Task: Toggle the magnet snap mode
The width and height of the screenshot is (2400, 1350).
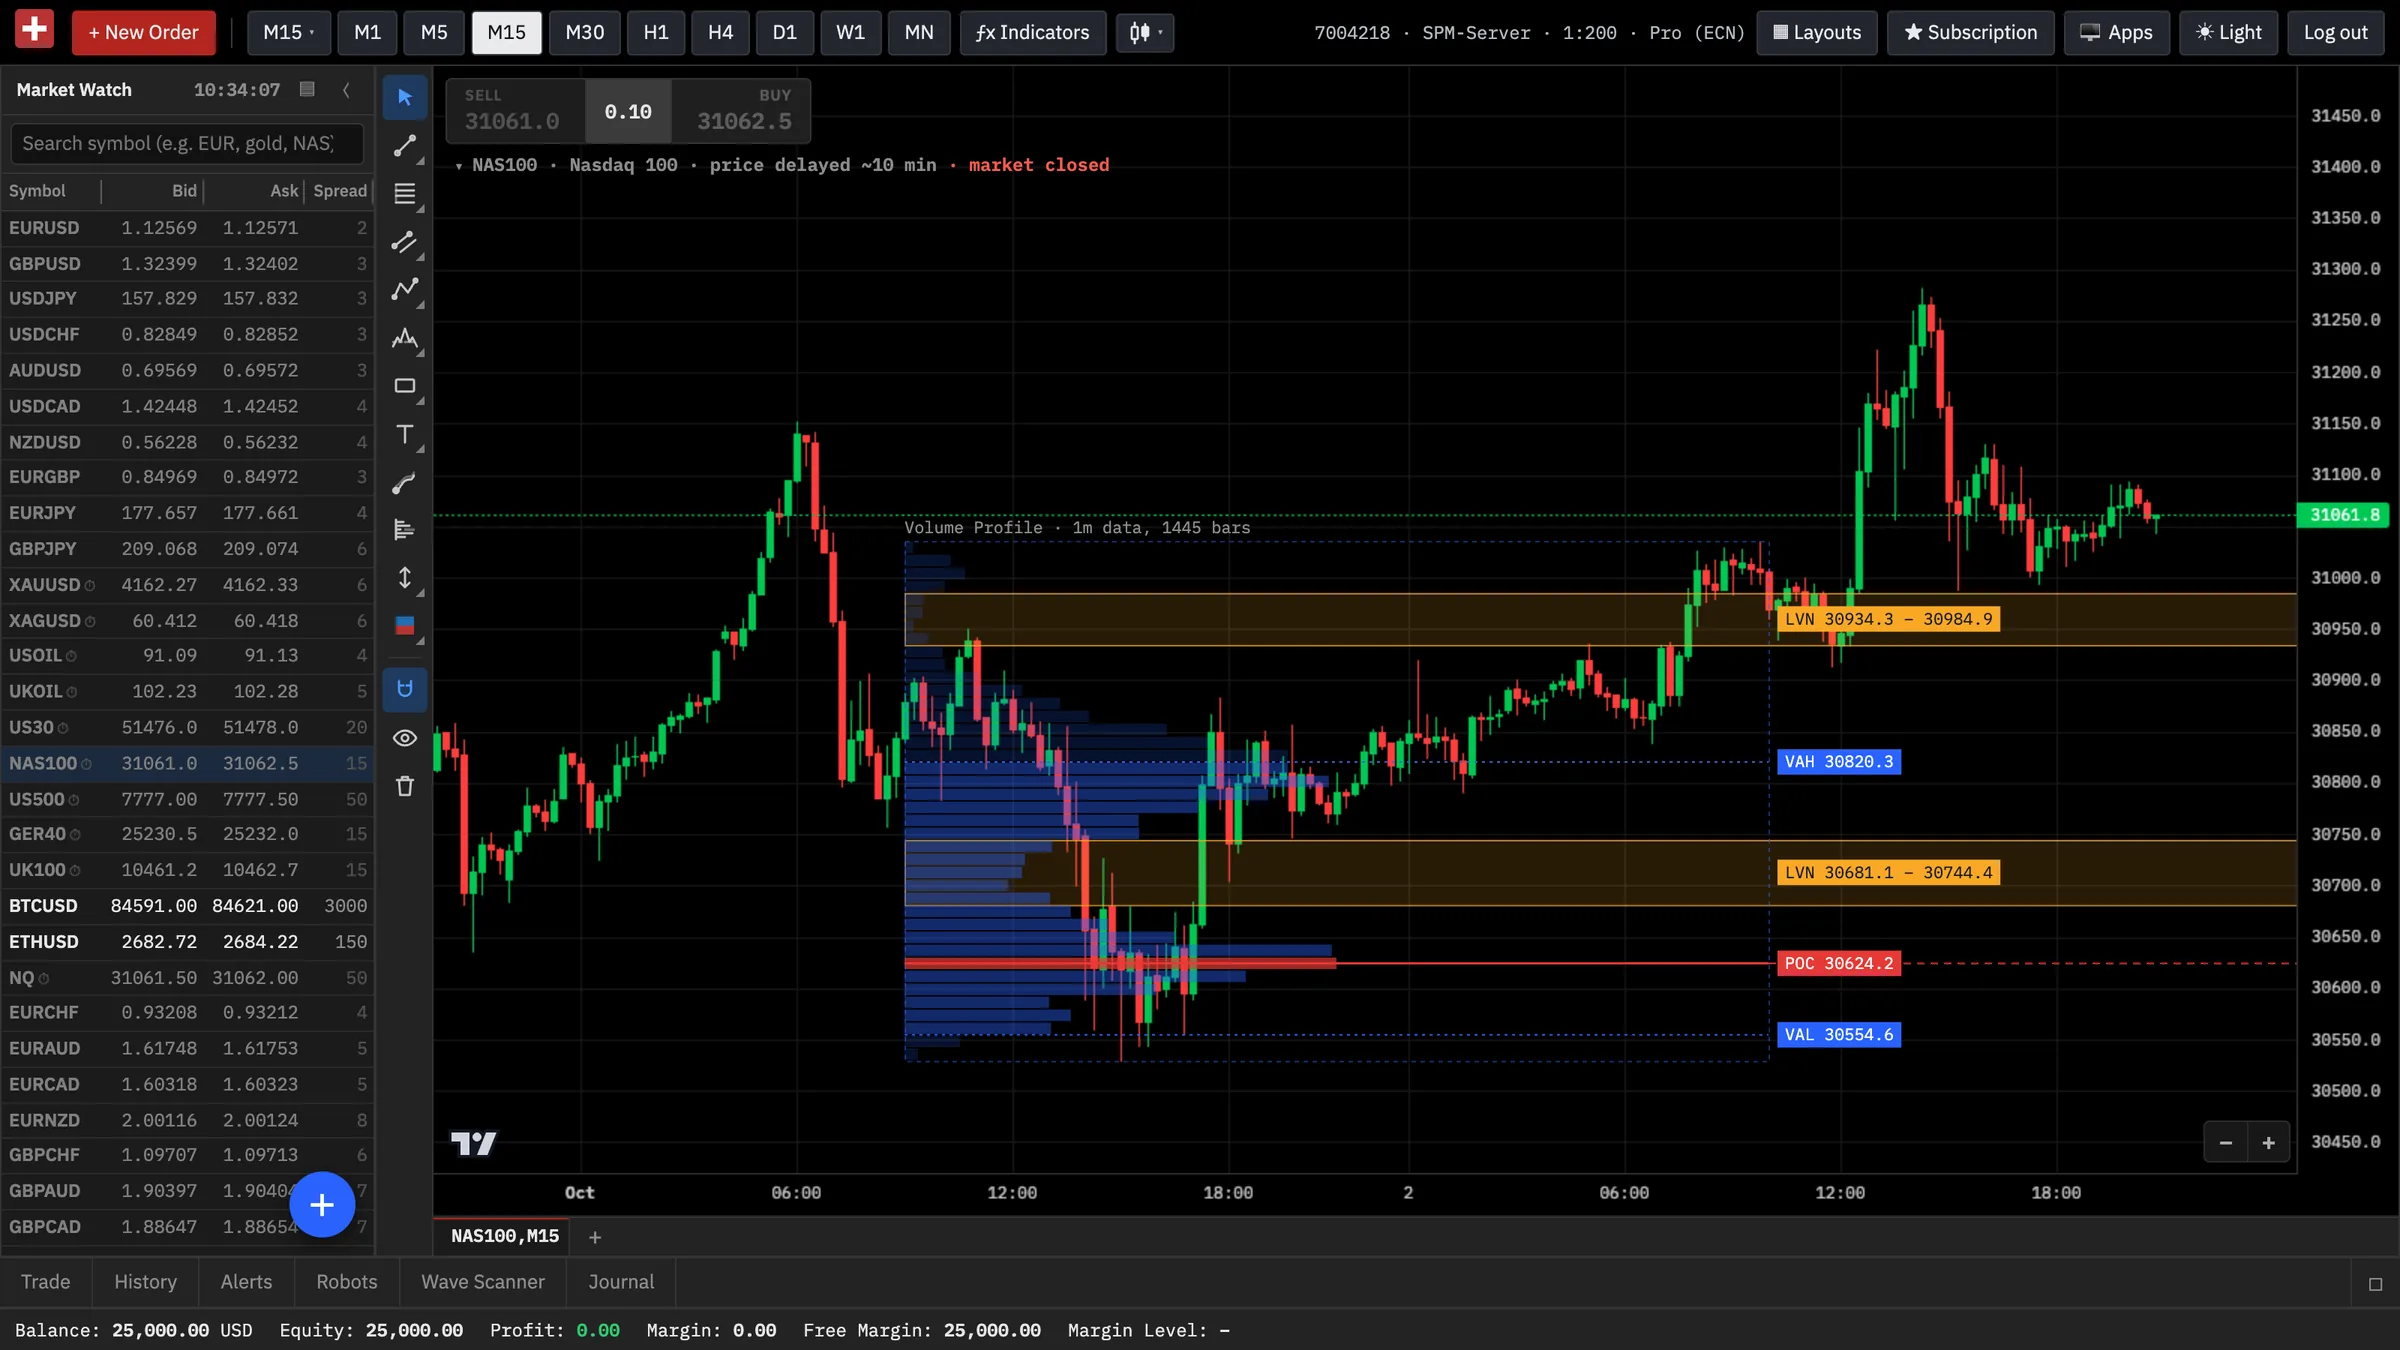Action: pos(405,689)
